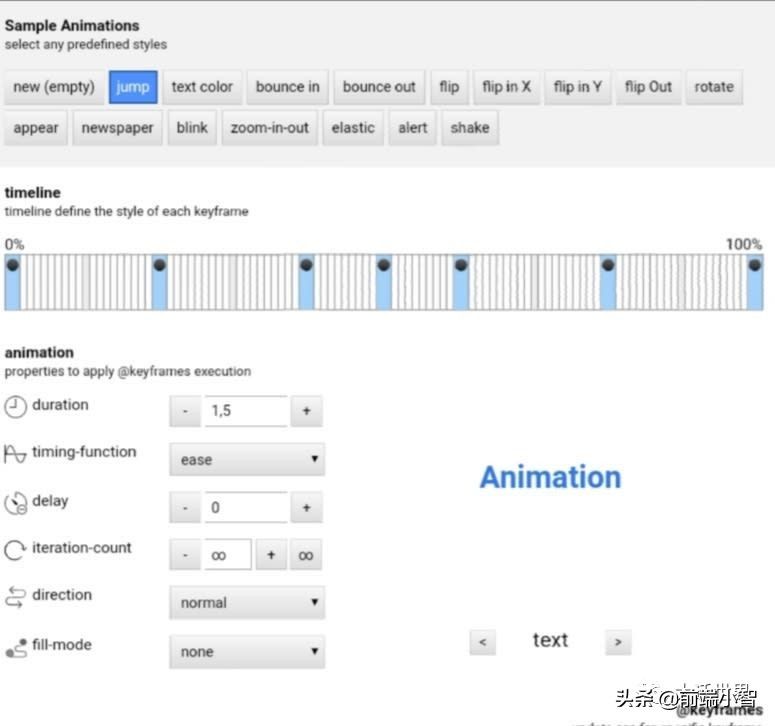Show previous preview with left arrow
The image size is (775, 726).
coord(482,642)
